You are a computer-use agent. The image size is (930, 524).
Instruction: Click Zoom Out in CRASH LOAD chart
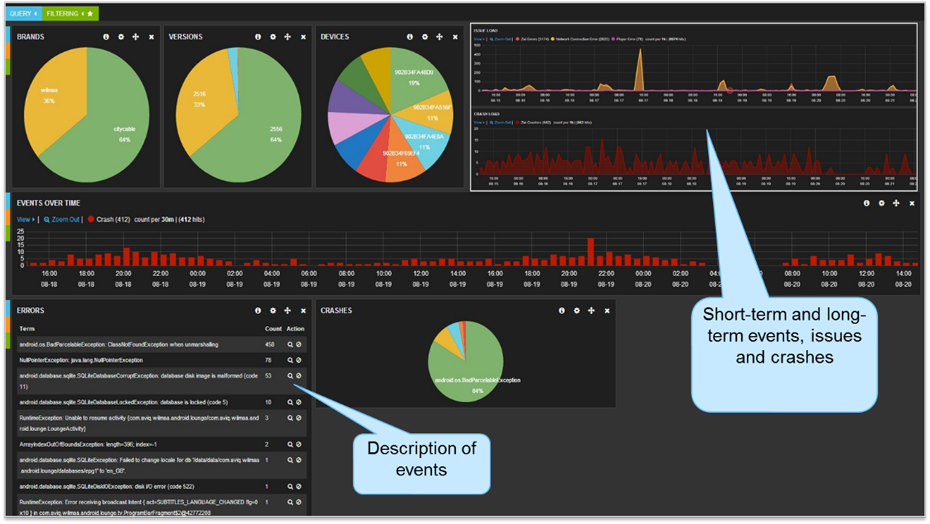point(500,123)
